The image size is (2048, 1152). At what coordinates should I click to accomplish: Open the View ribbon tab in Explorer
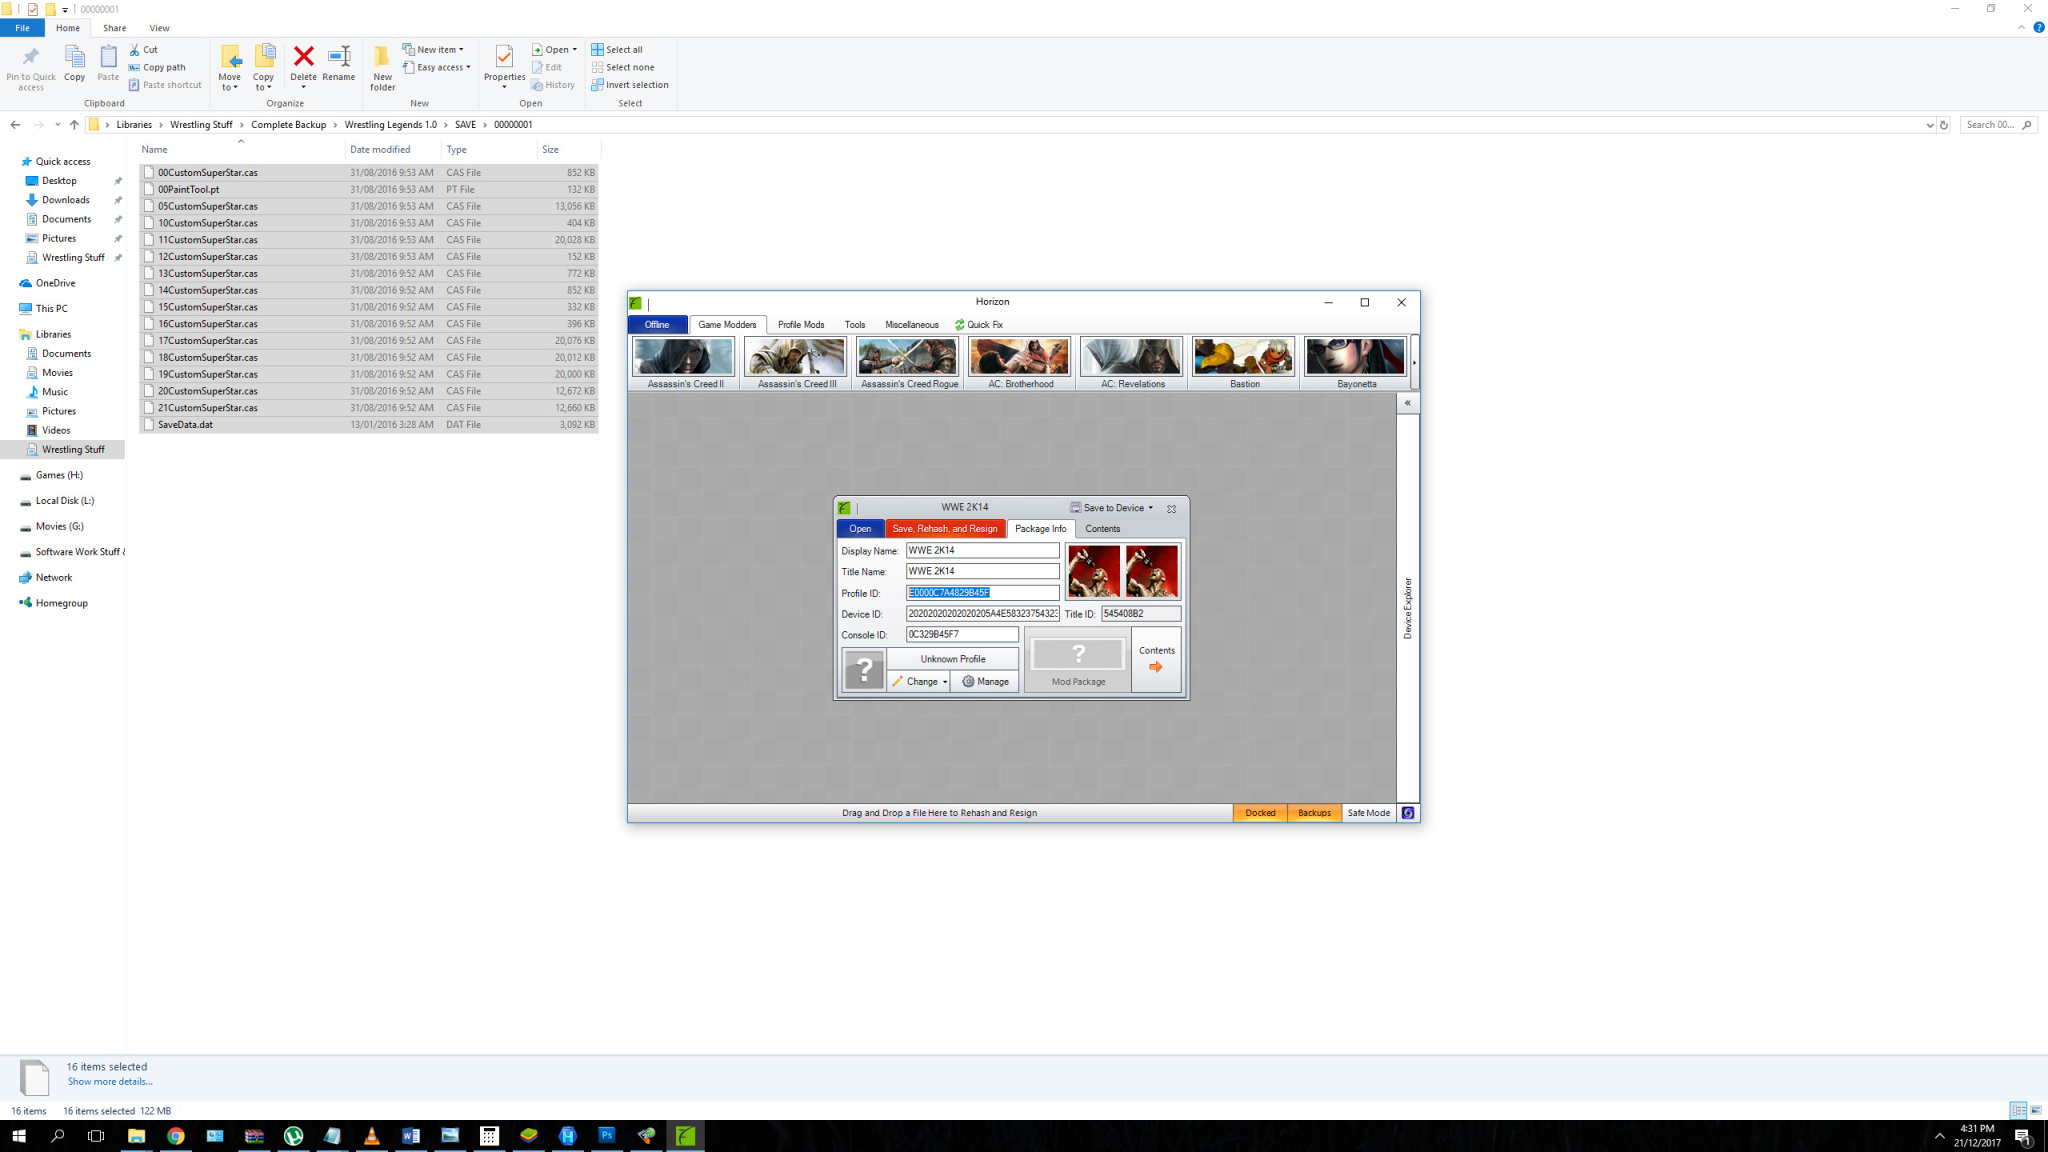159,28
